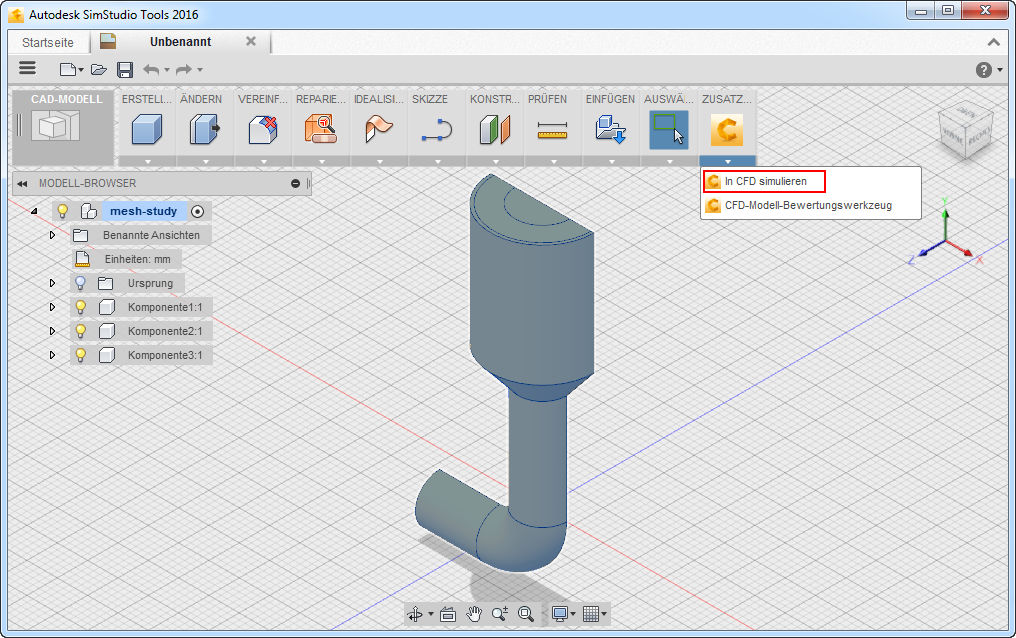Expand the Benannte Ansichten node
Screen dimensions: 1016x638
pos(52,235)
